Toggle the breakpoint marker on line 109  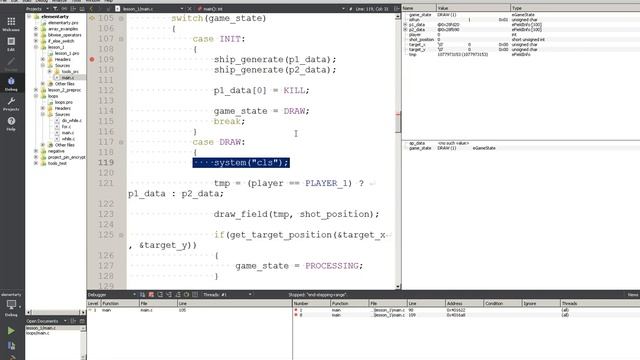pyautogui.click(x=92, y=59)
